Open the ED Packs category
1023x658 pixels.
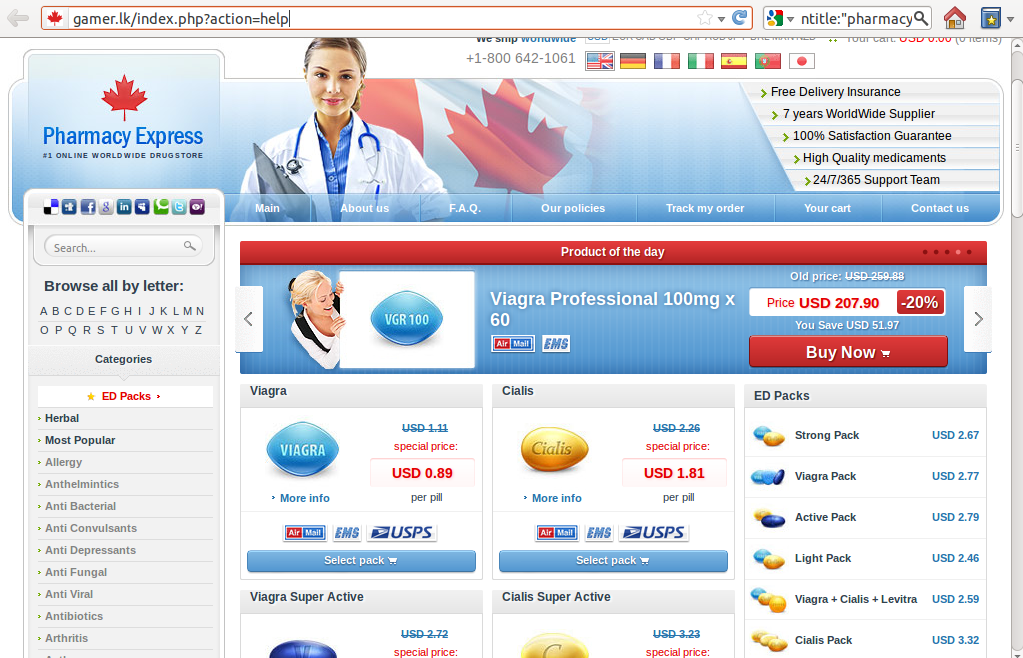click(x=125, y=396)
